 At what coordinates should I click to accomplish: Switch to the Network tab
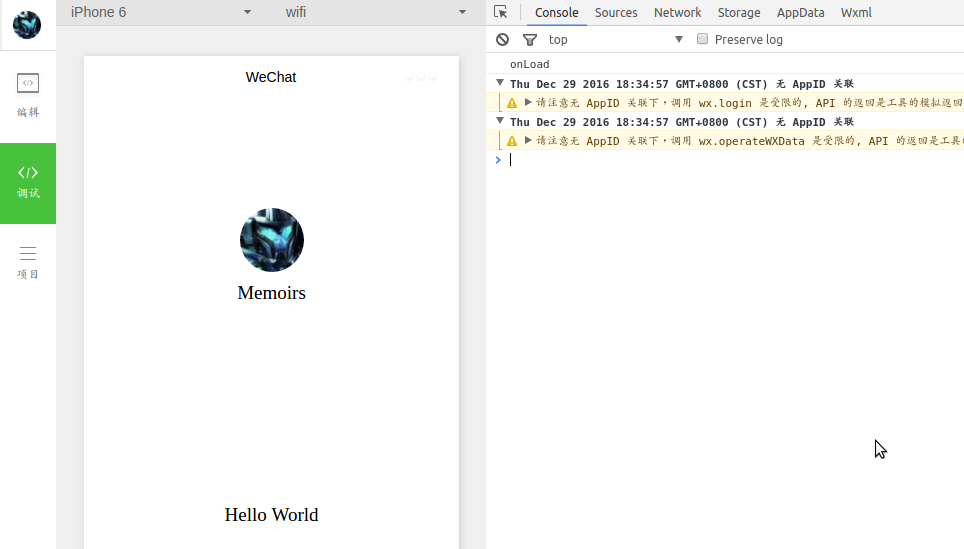pyautogui.click(x=678, y=12)
